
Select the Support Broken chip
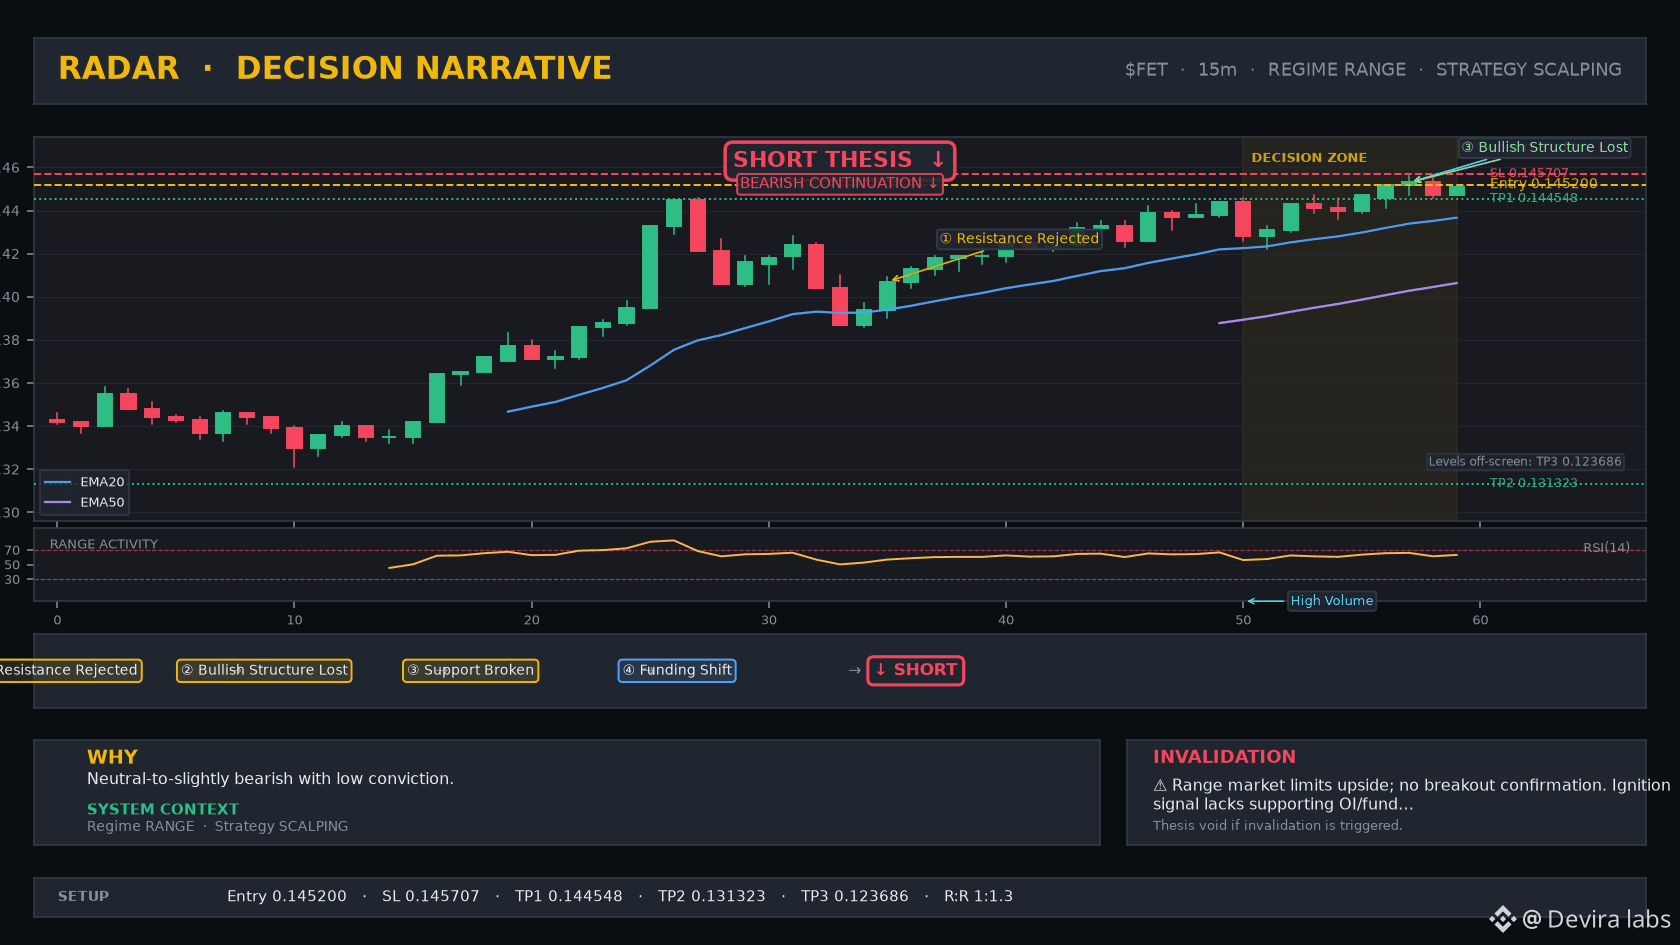click(x=470, y=670)
